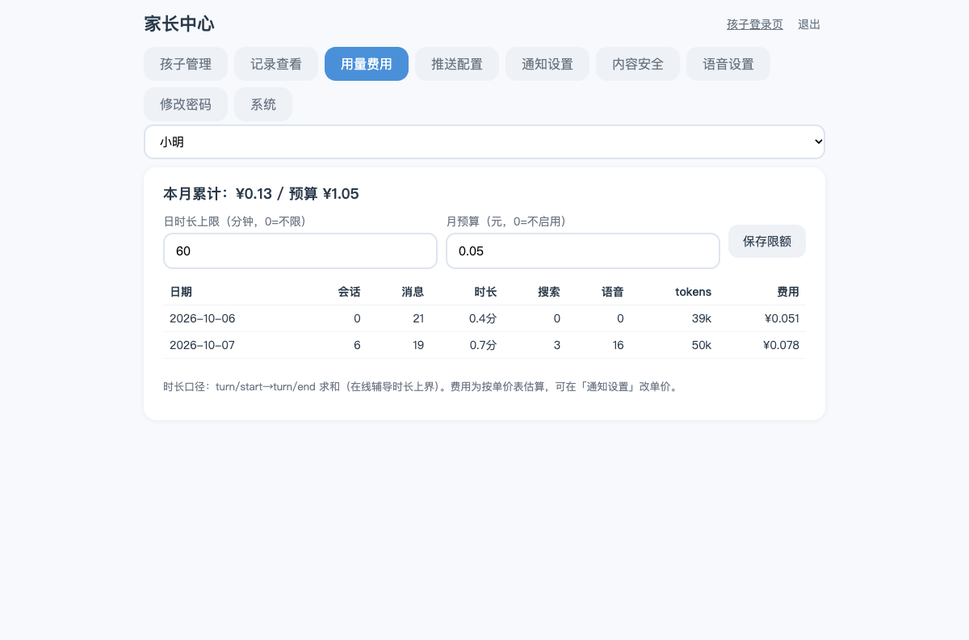
Task: Click the 0.7分 duration cell
Action: pyautogui.click(x=483, y=345)
